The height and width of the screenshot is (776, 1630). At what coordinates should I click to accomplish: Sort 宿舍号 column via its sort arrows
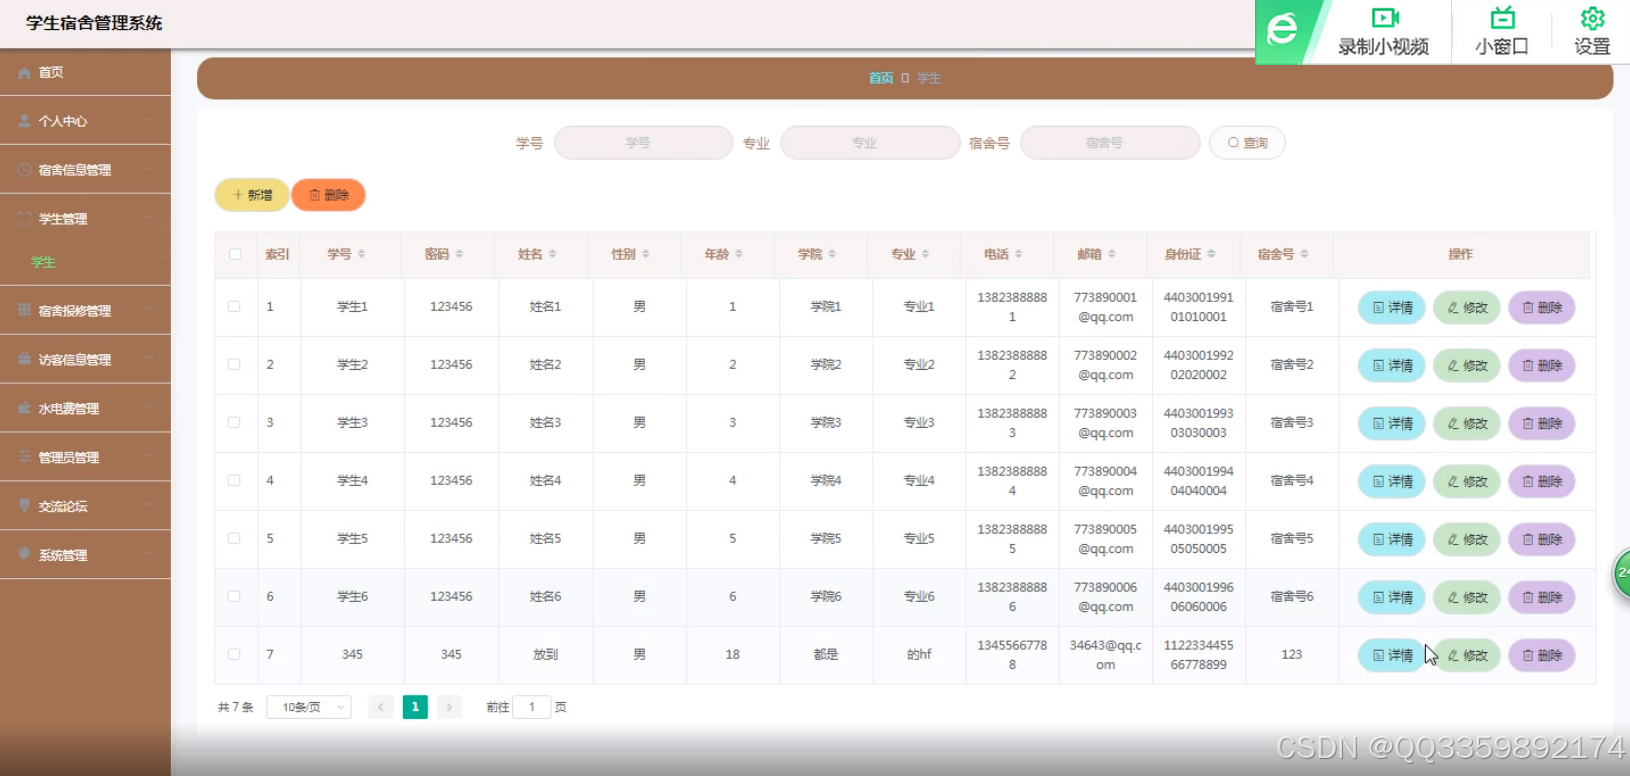pyautogui.click(x=1304, y=254)
